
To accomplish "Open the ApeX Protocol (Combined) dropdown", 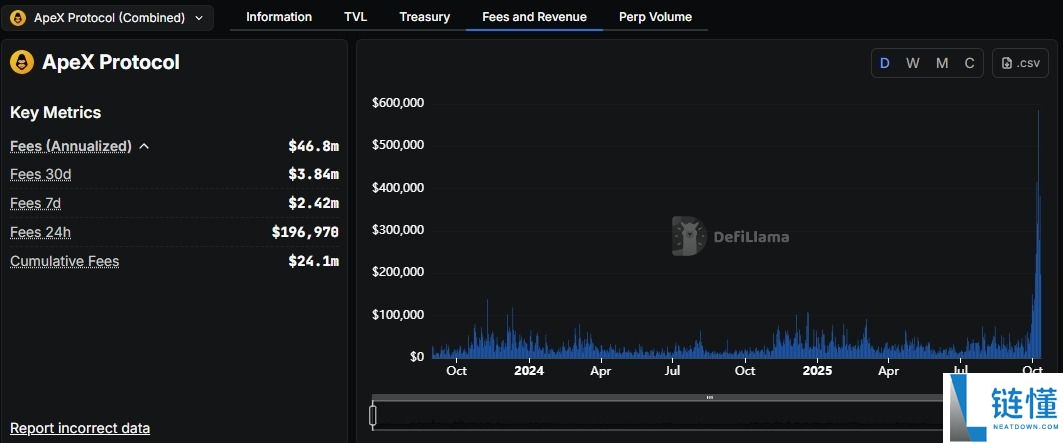I will point(108,18).
